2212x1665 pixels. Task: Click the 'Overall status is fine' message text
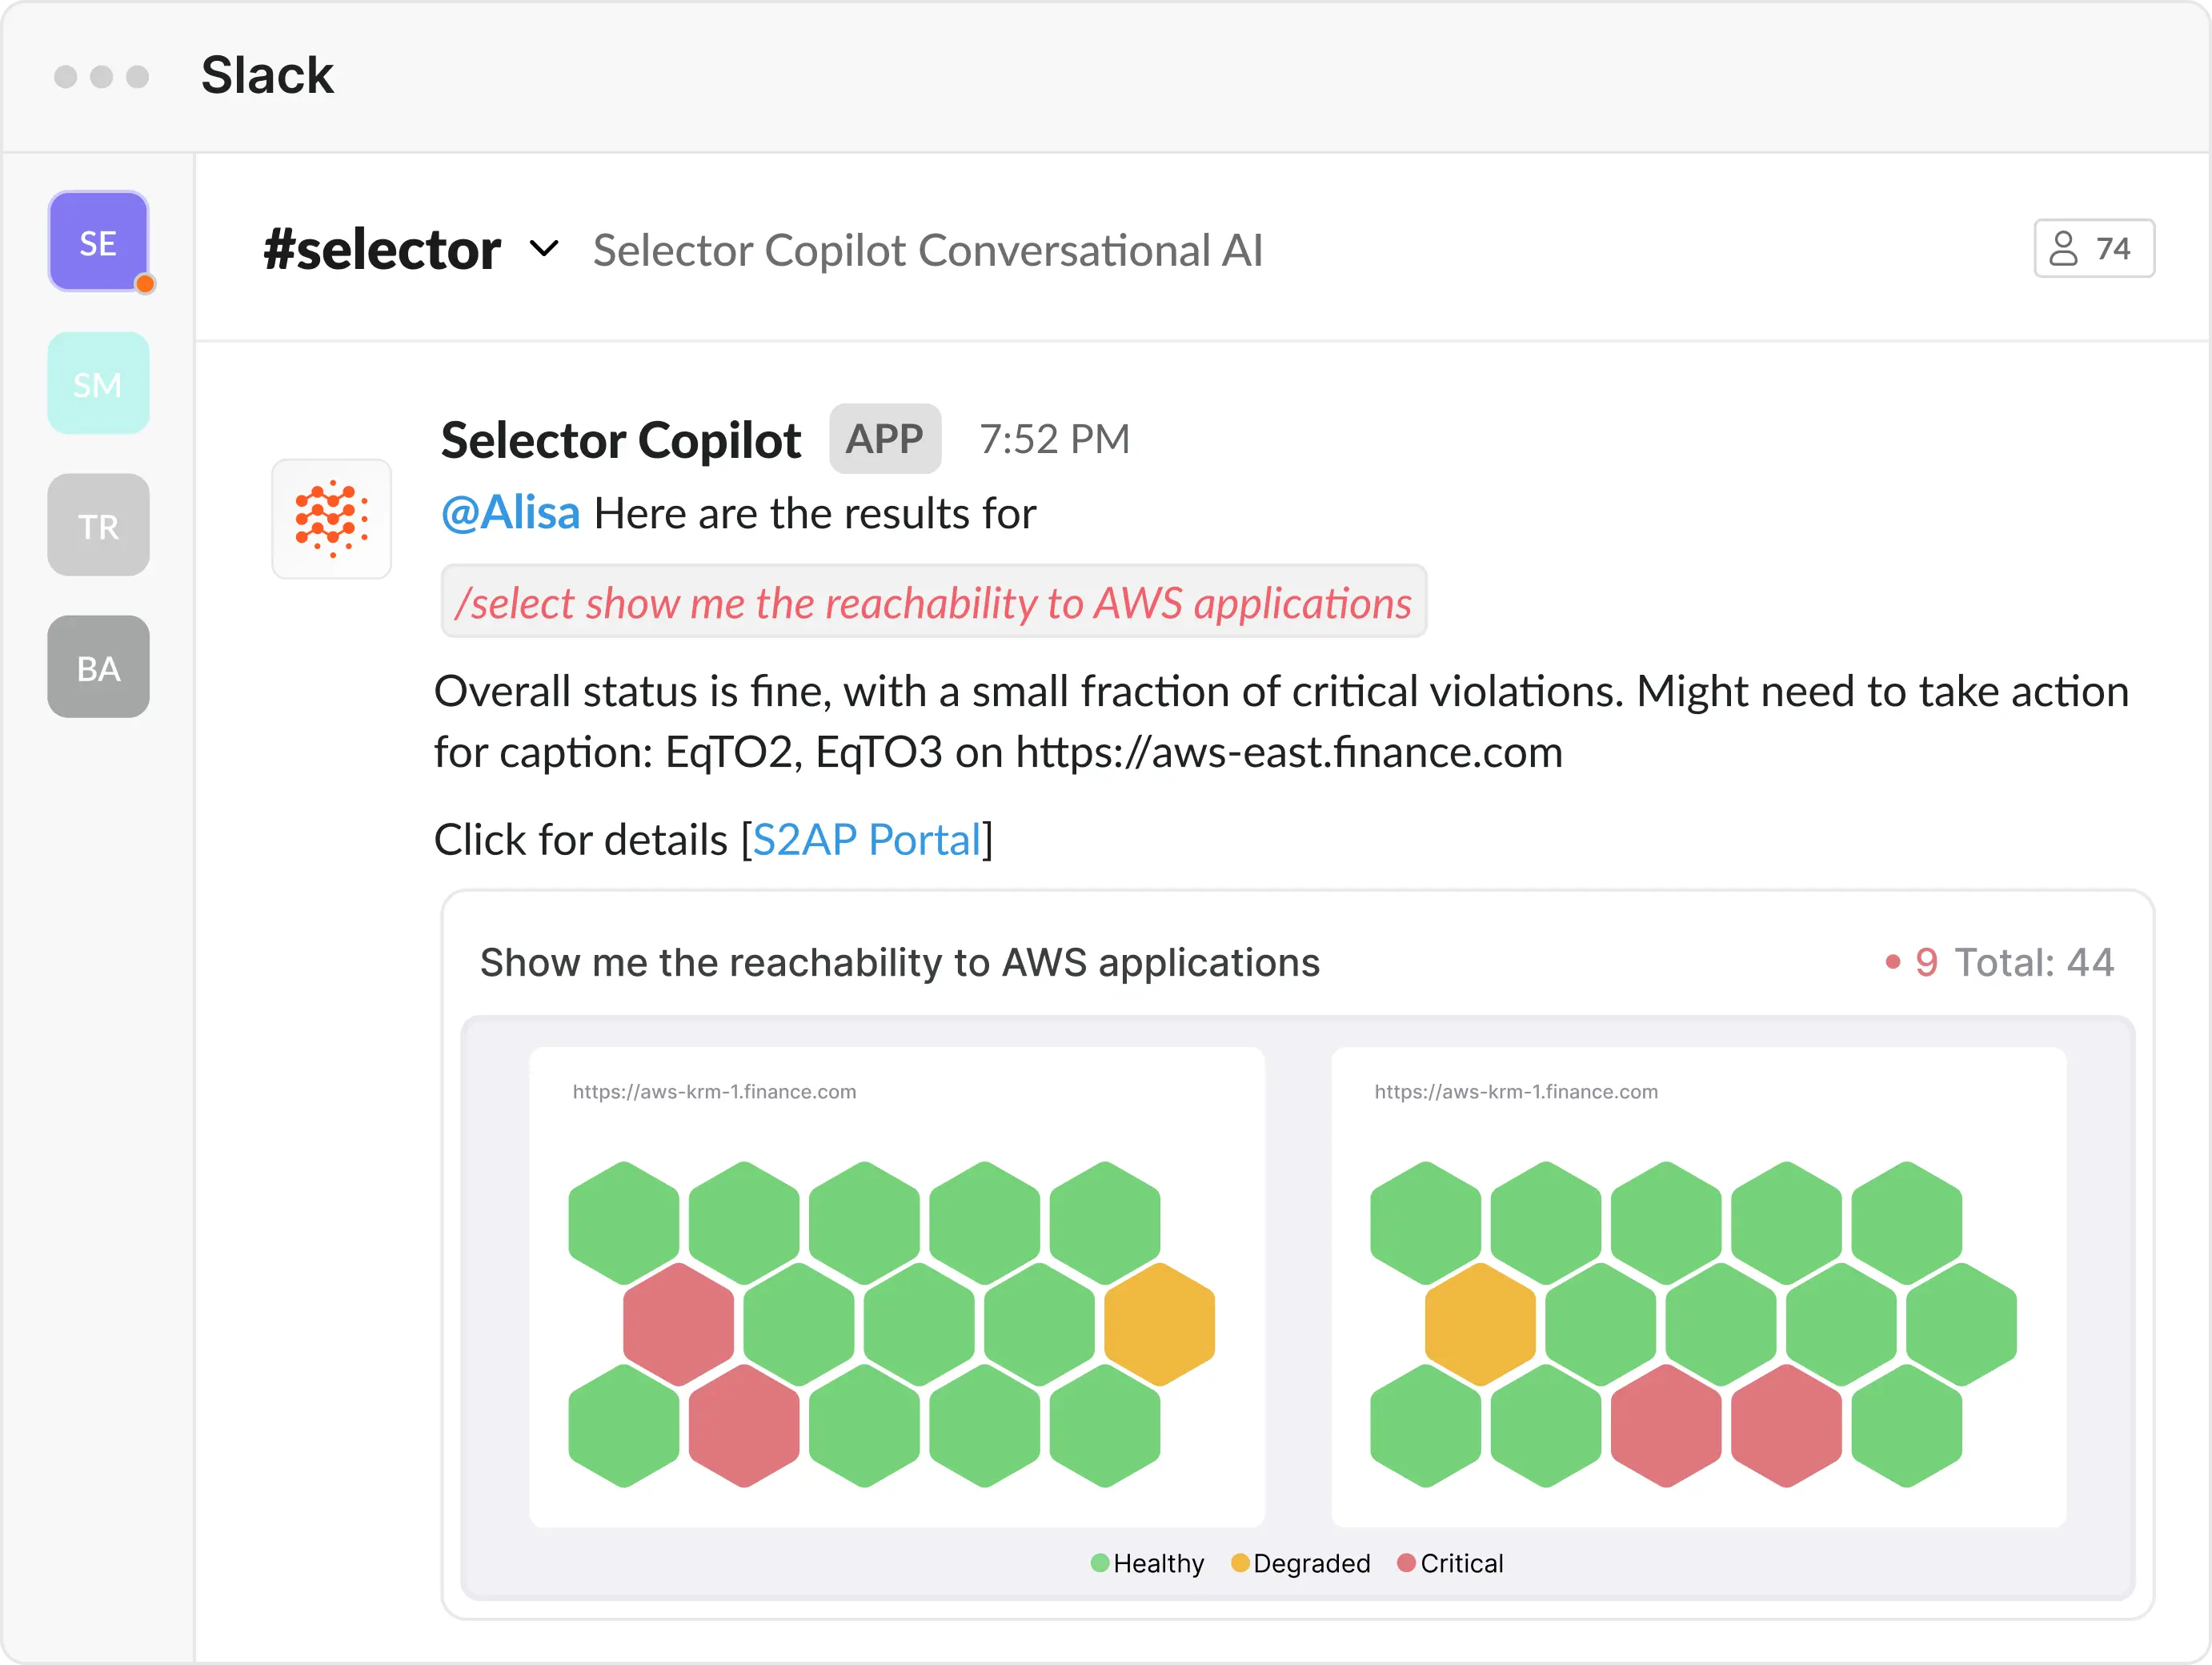click(x=1281, y=721)
